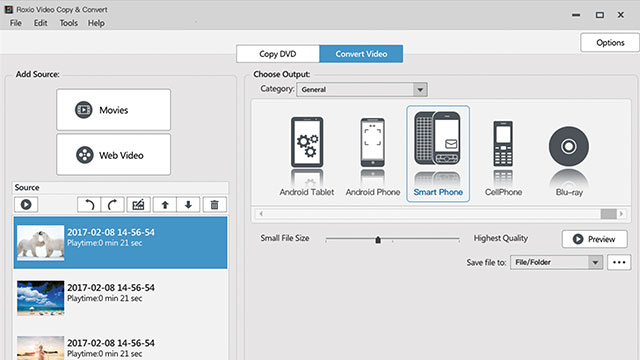Open the File menu
Image resolution: width=640 pixels, height=360 pixels.
(x=16, y=23)
